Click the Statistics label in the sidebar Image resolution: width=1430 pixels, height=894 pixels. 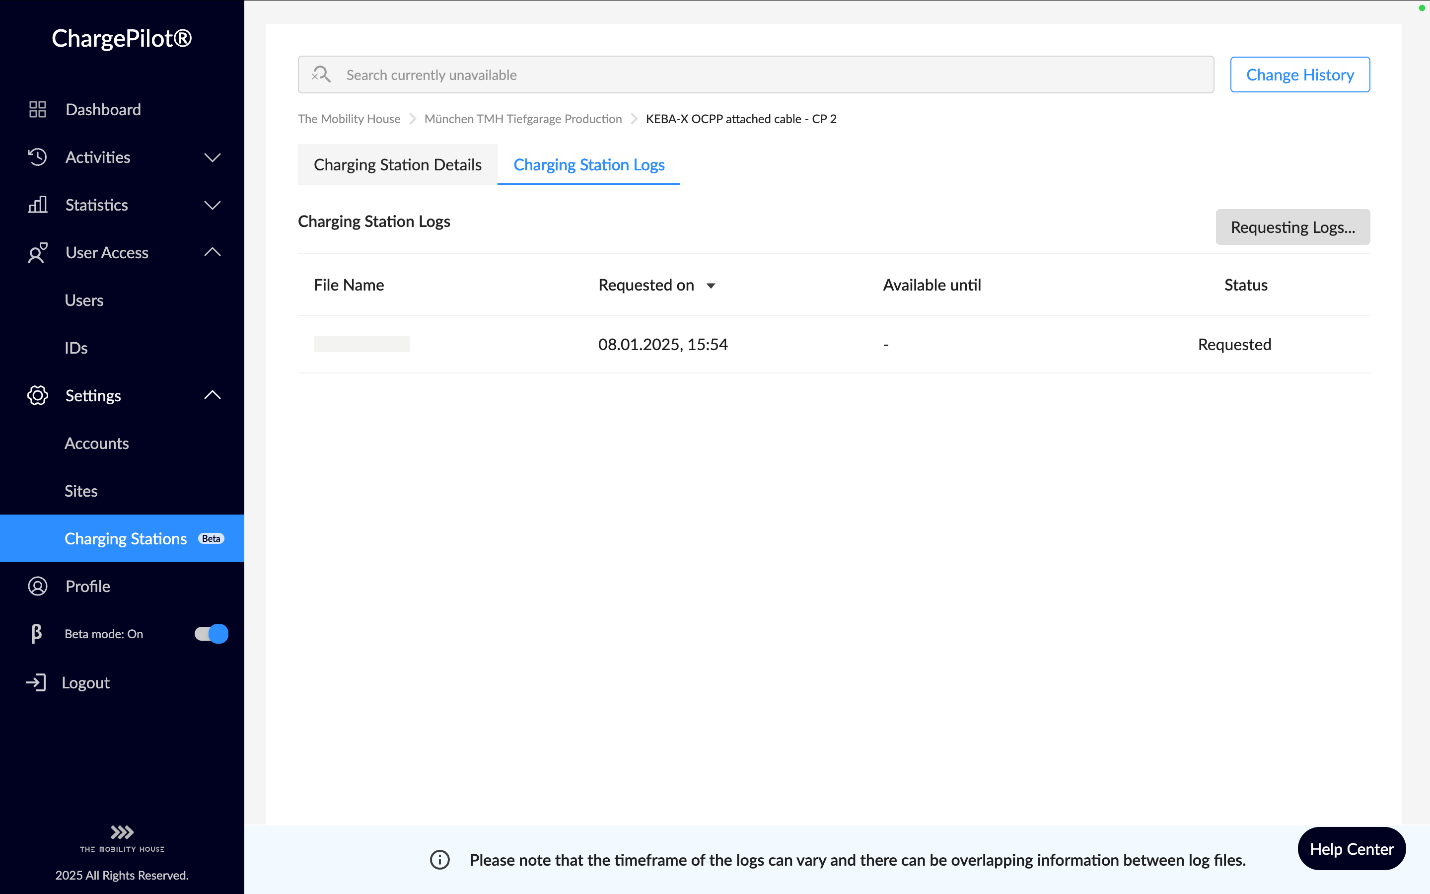point(97,205)
